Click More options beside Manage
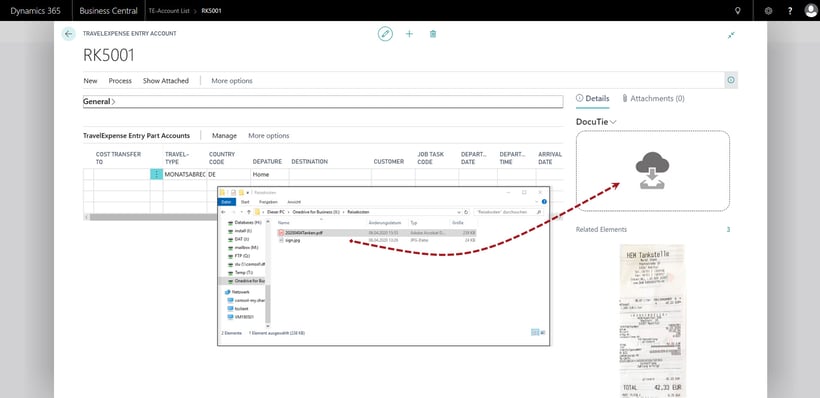820x398 pixels. [269, 135]
